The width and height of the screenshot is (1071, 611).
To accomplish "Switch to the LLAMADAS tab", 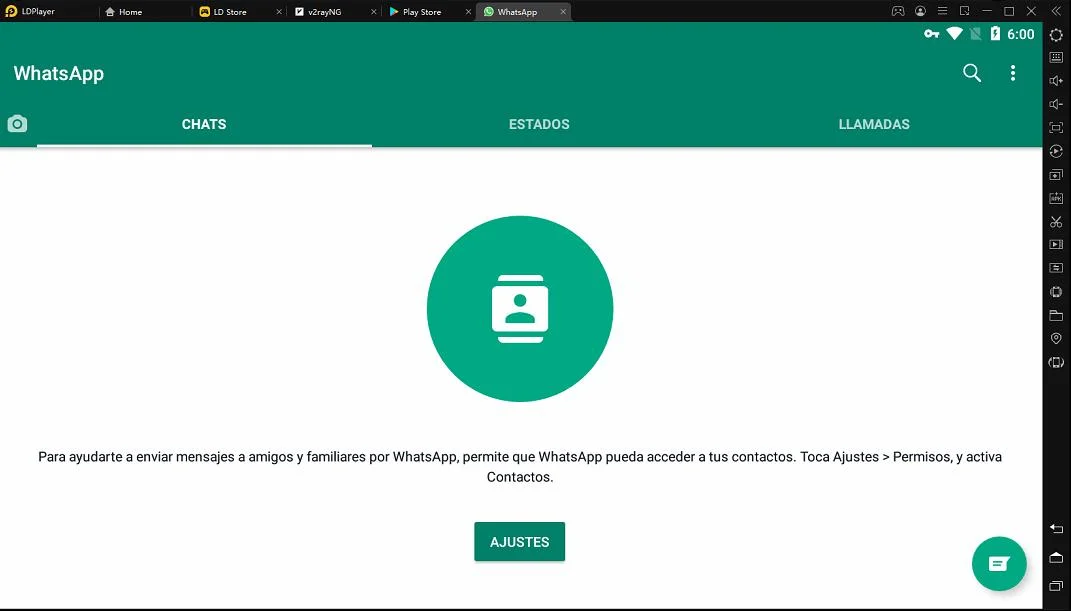I will pos(874,124).
